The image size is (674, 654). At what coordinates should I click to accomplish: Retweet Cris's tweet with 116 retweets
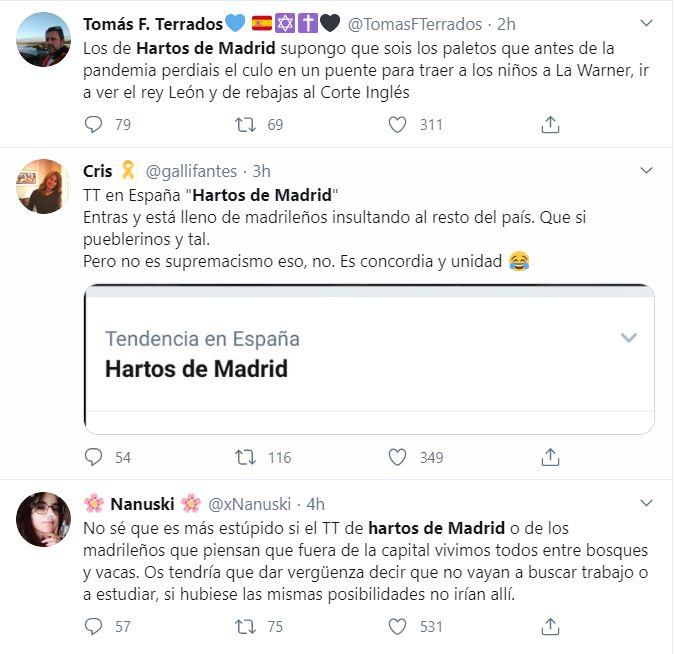tap(245, 457)
